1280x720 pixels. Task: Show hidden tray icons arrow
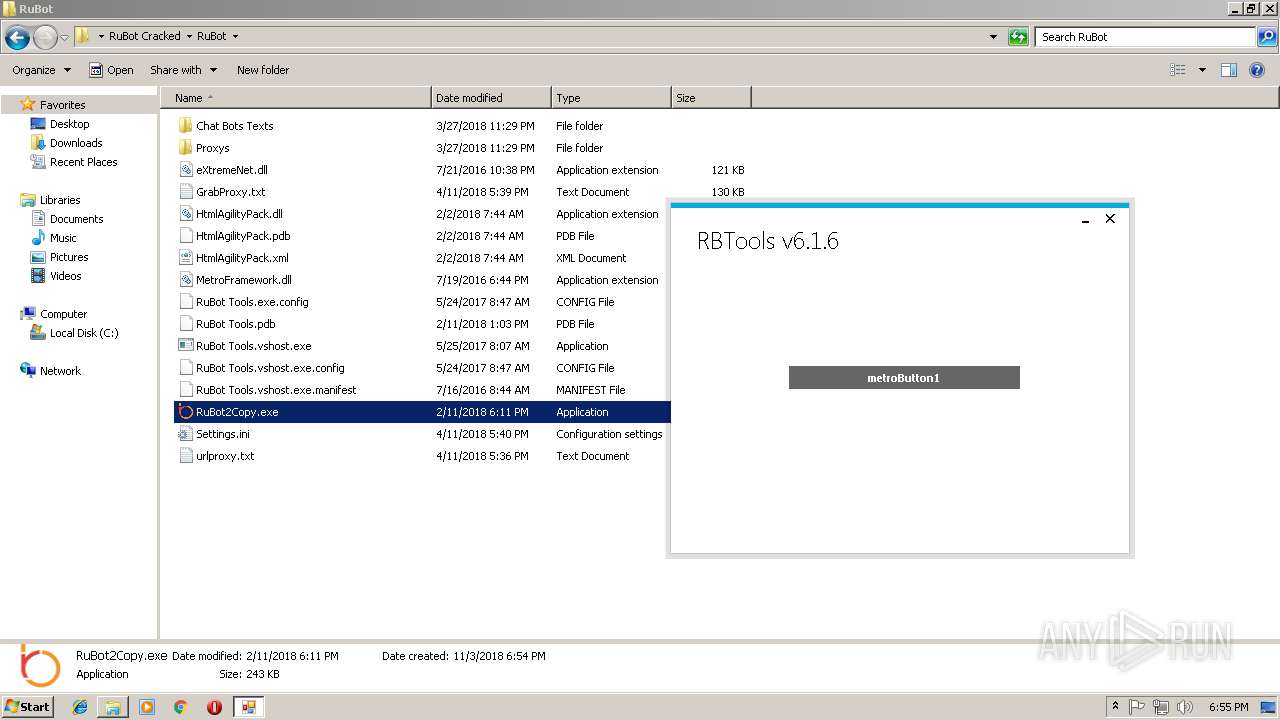click(1115, 707)
